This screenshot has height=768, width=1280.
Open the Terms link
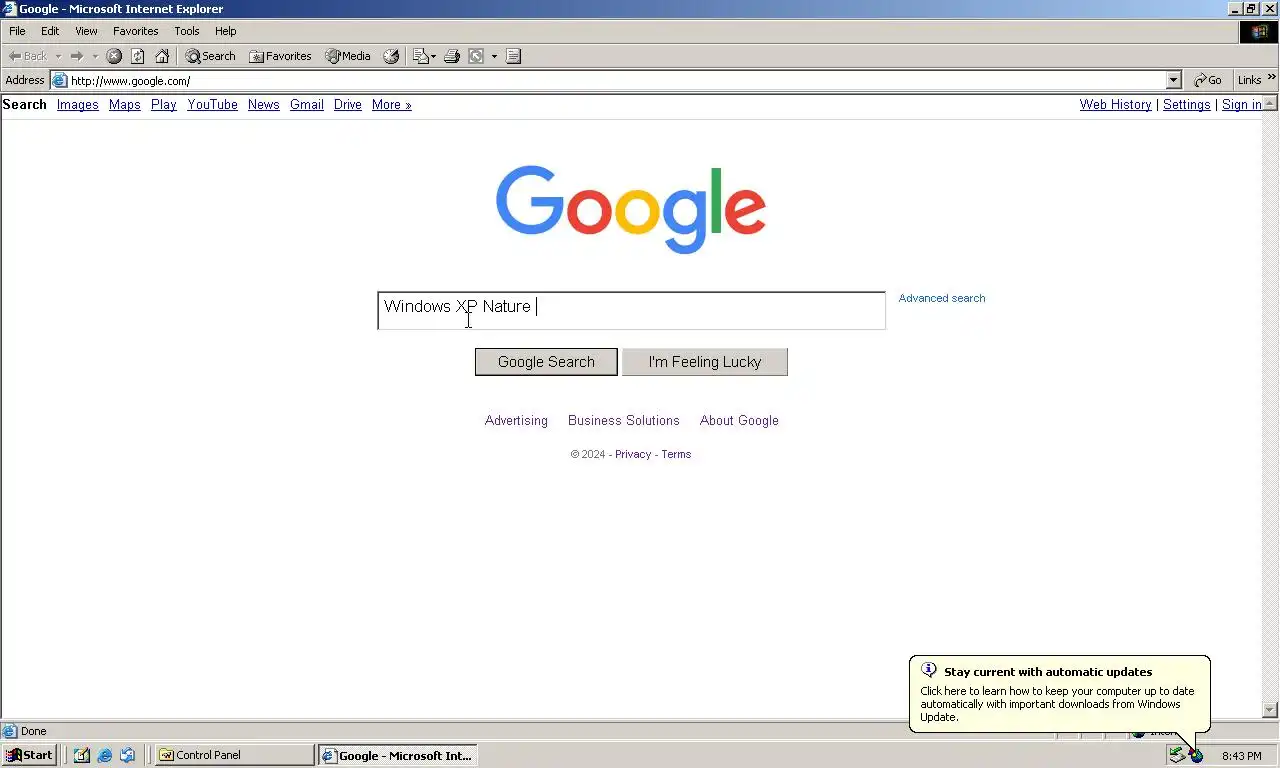click(676, 454)
